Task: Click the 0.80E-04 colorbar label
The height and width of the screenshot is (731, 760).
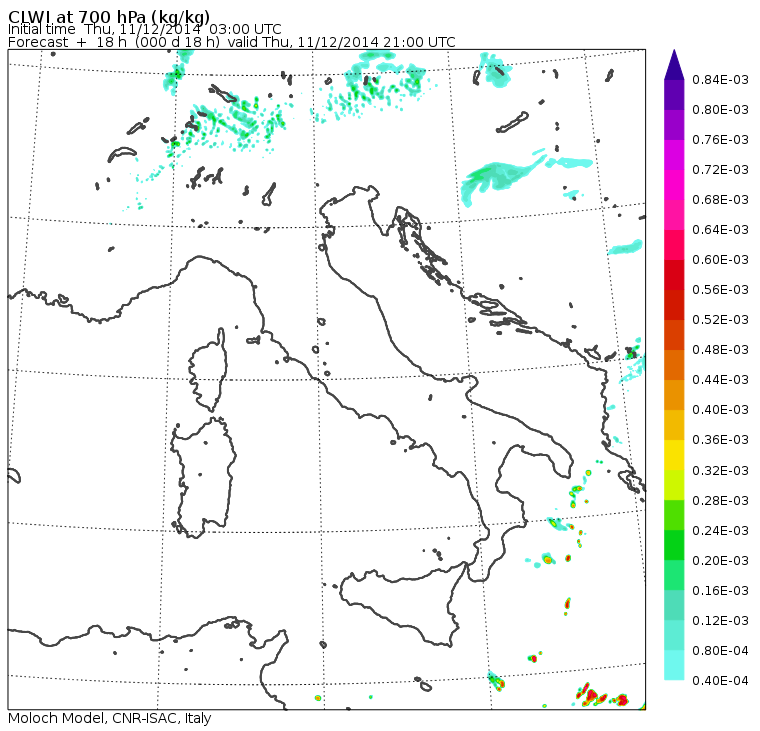Action: point(720,651)
